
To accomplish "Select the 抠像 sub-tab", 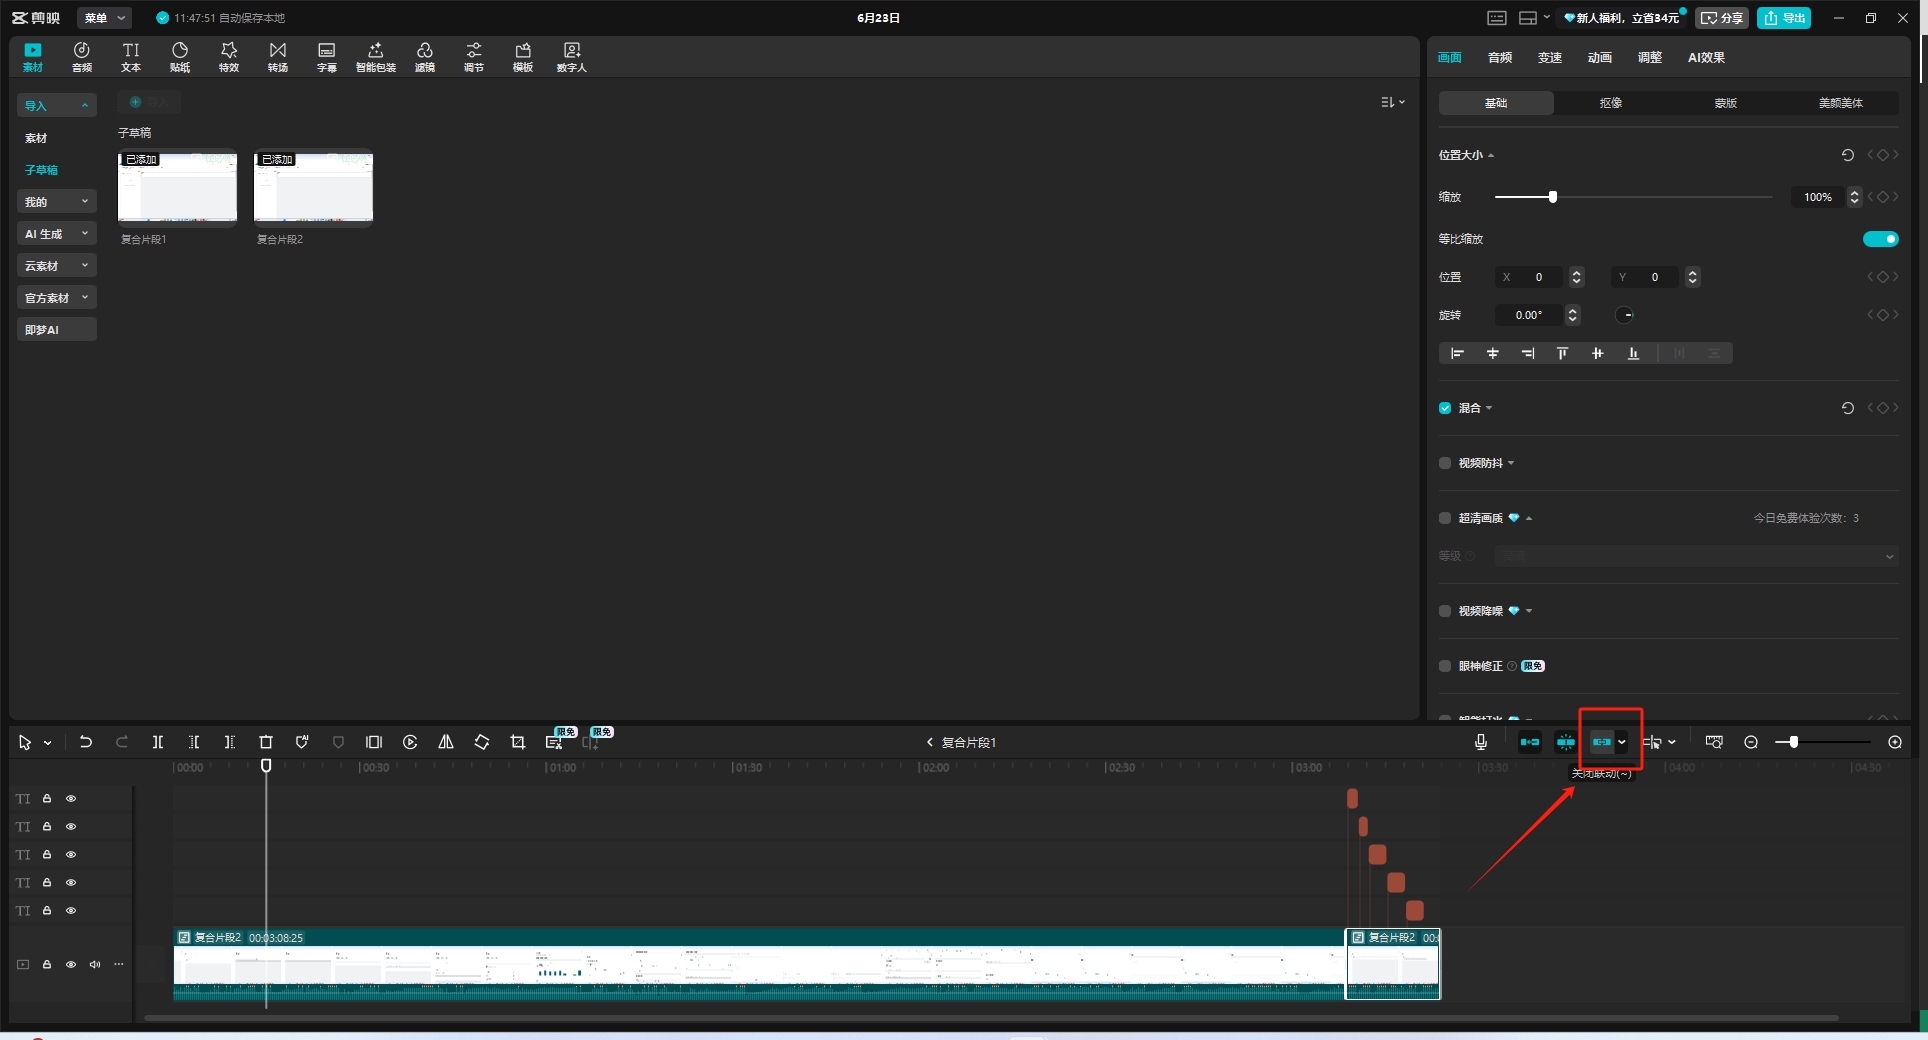I will 1610,103.
